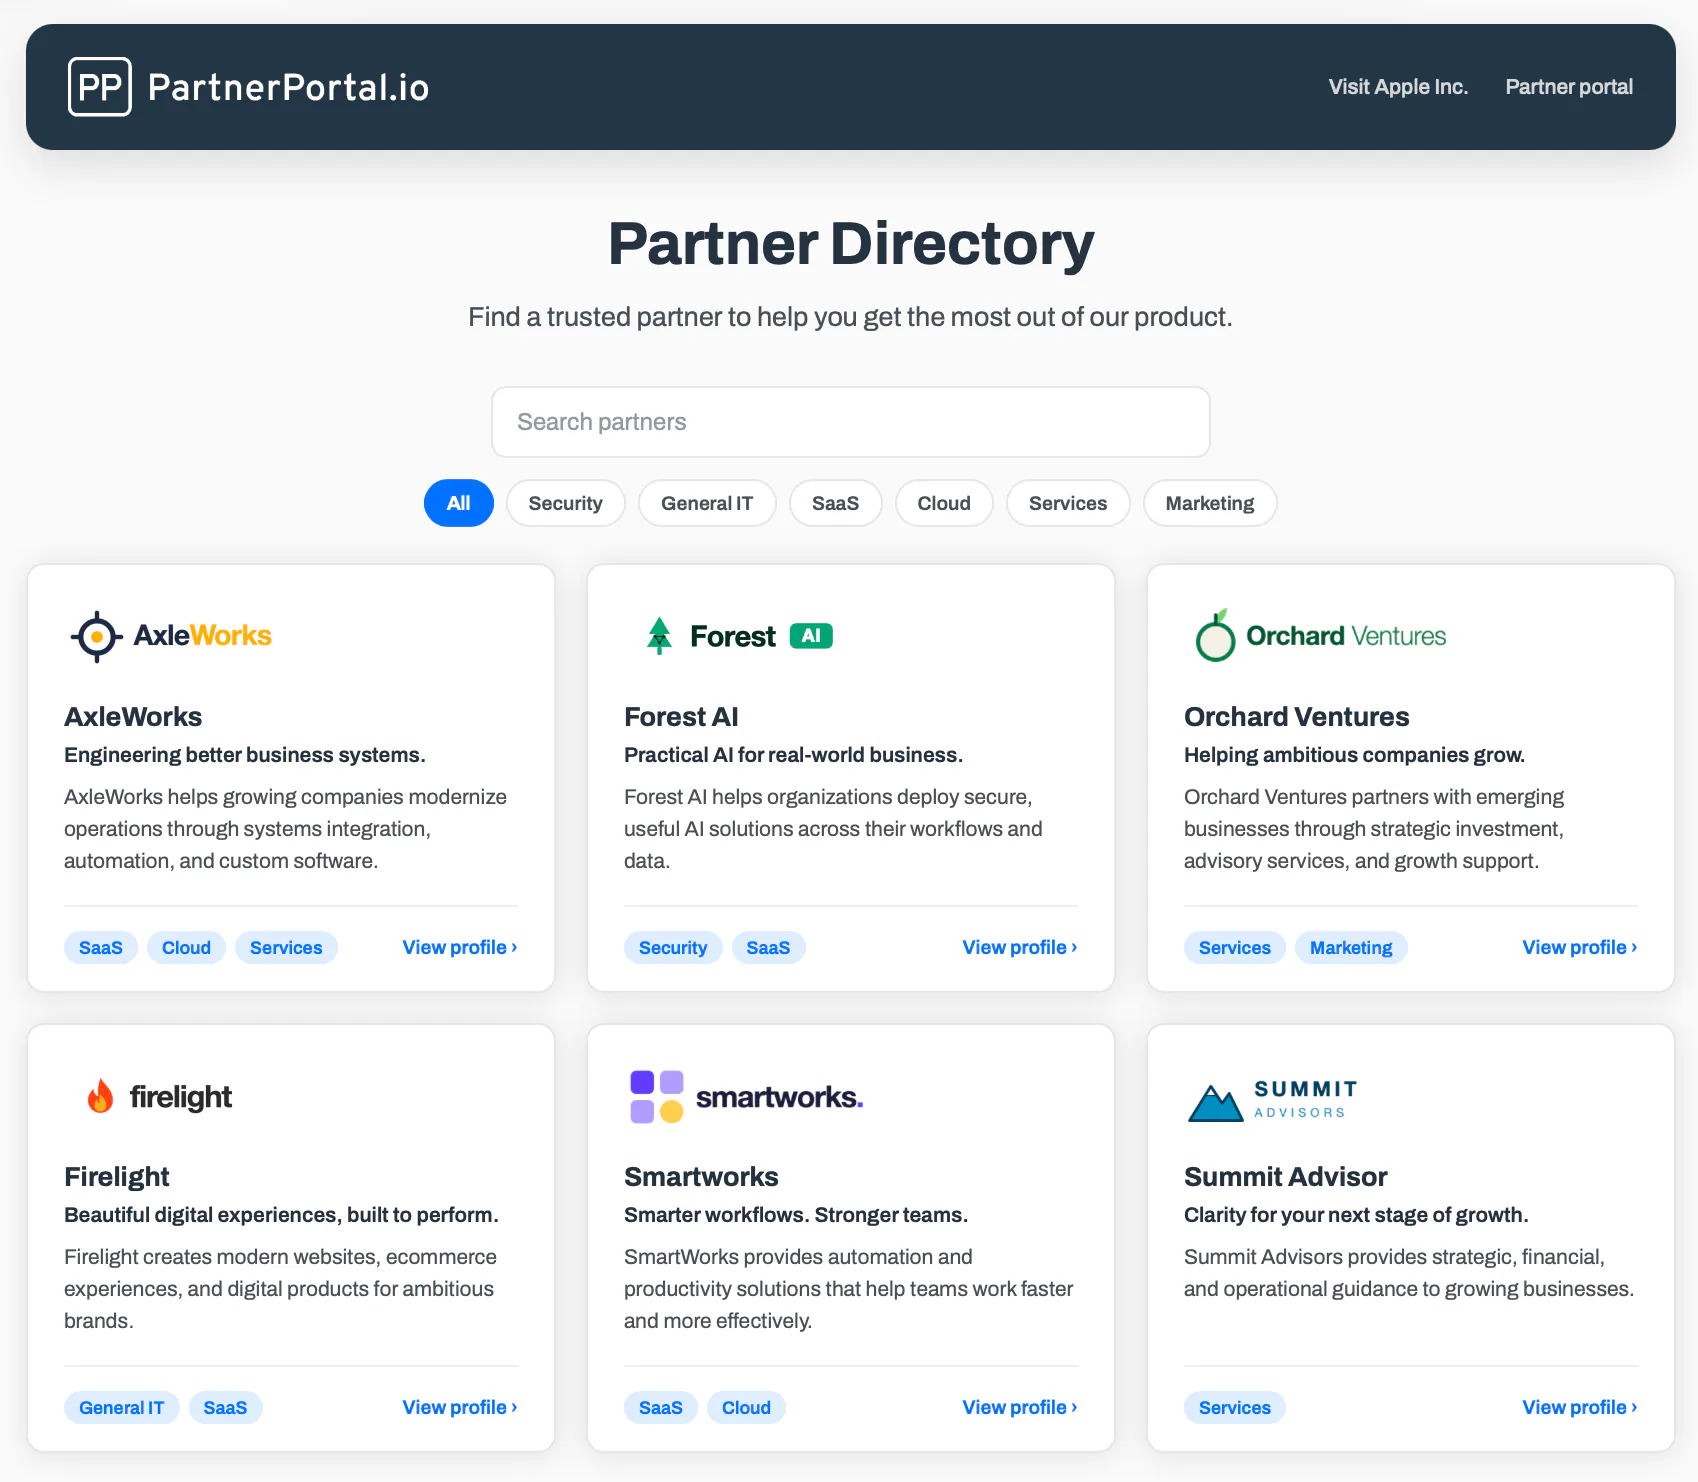Image resolution: width=1698 pixels, height=1482 pixels.
Task: Filter partners by Services category
Action: click(x=1068, y=503)
